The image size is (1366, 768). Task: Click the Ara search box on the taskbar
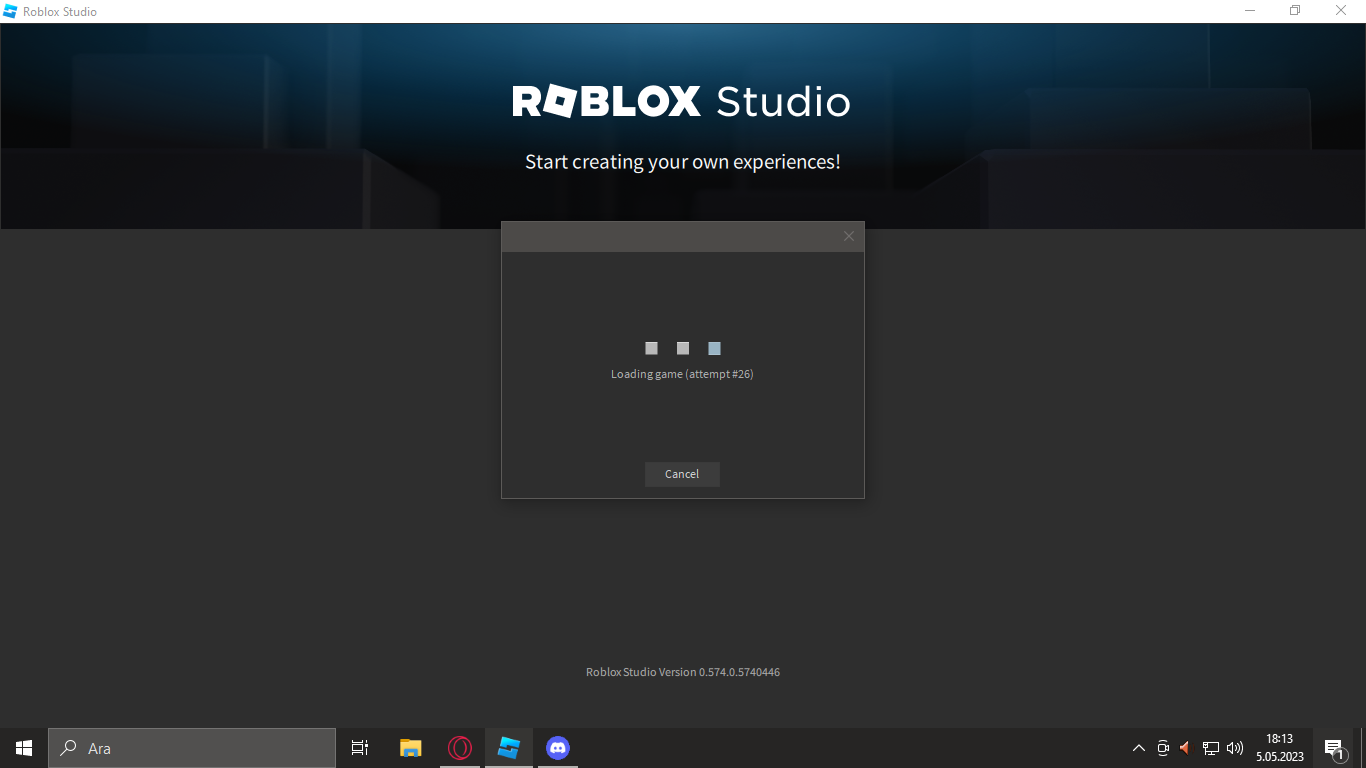(192, 748)
